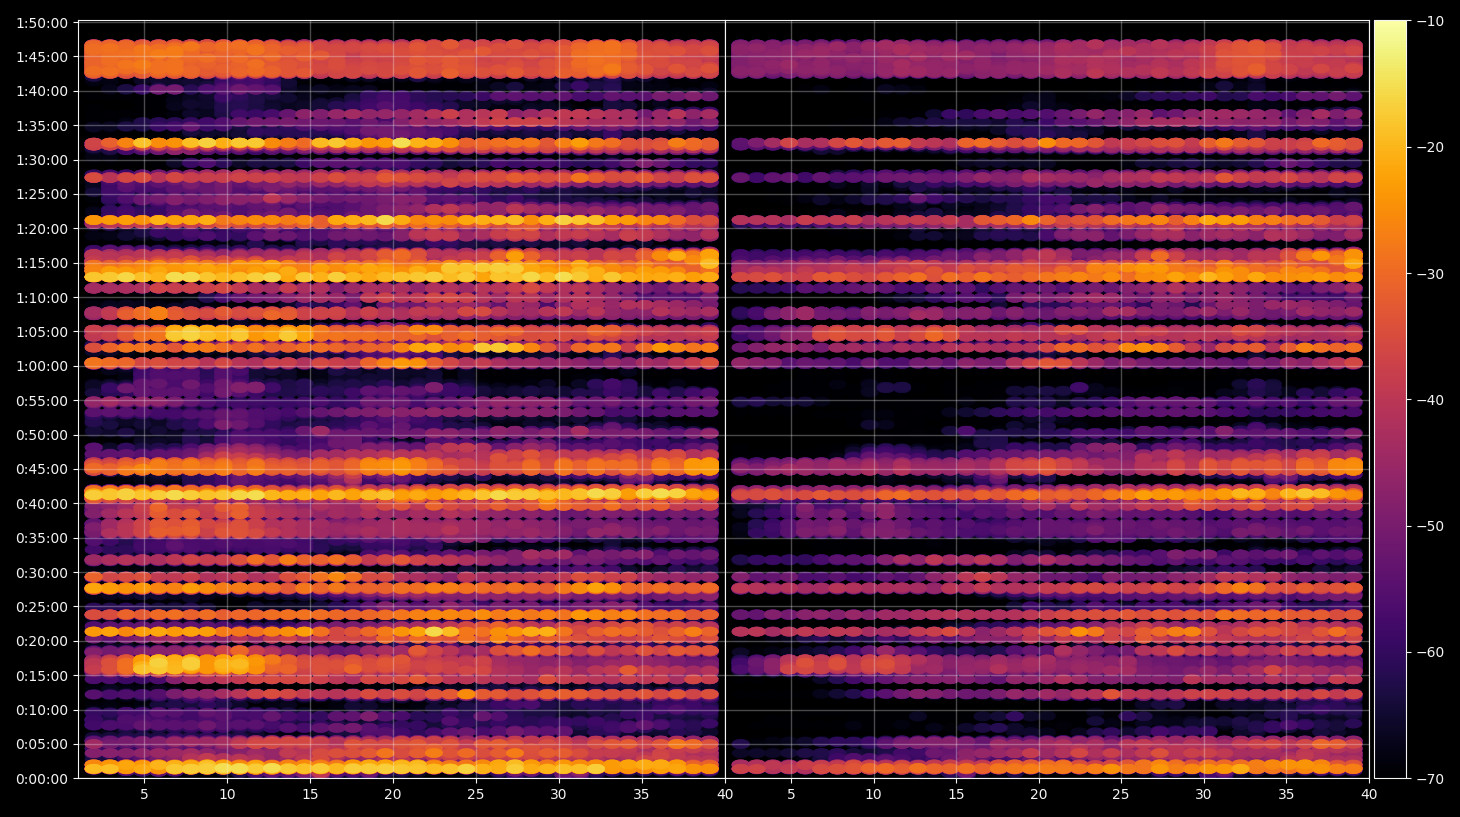This screenshot has height=817, width=1460.
Task: Select the −70 colorbar tick label
Action: (1430, 778)
